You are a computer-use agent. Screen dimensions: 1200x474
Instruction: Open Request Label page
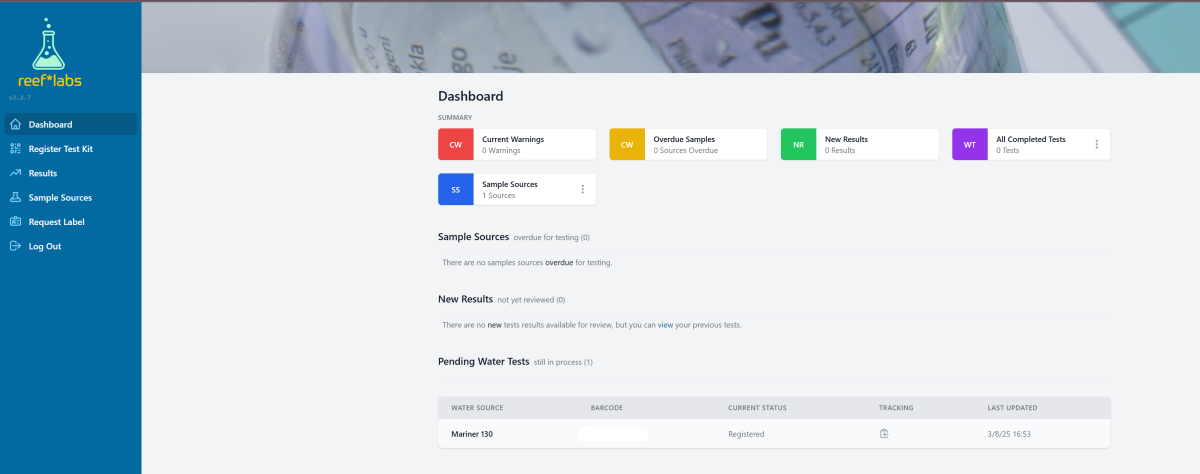tap(70, 221)
